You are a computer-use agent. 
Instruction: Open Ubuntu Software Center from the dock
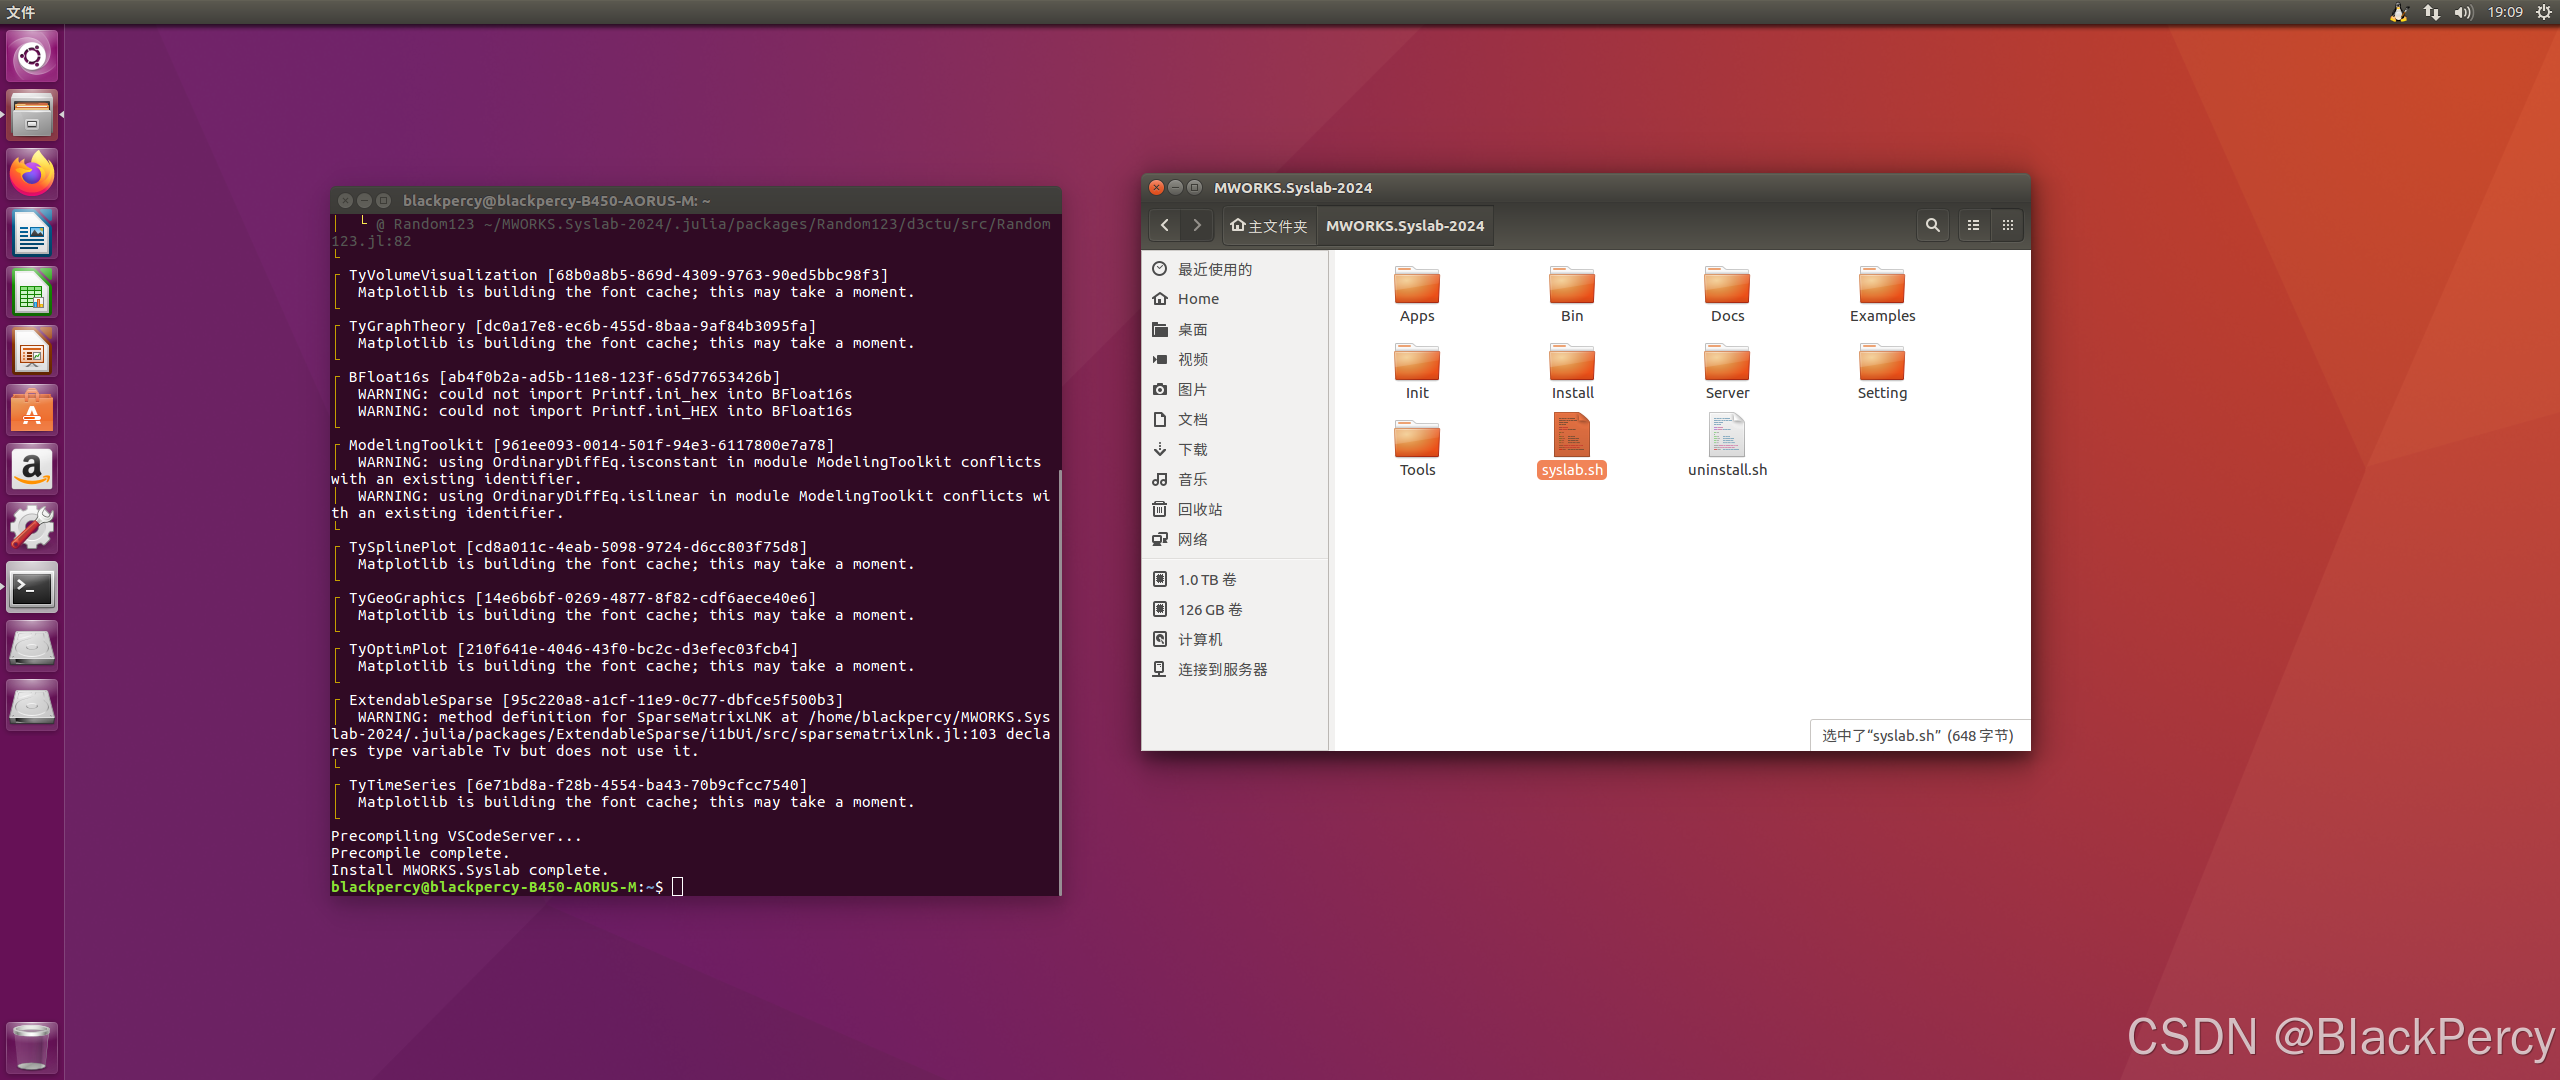click(x=32, y=410)
